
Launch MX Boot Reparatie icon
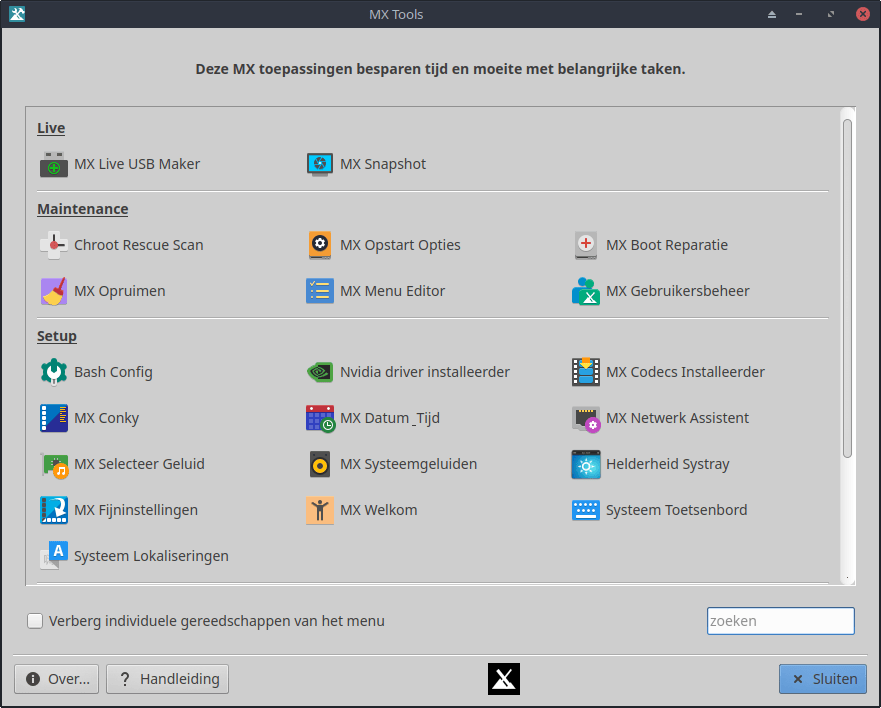point(586,245)
